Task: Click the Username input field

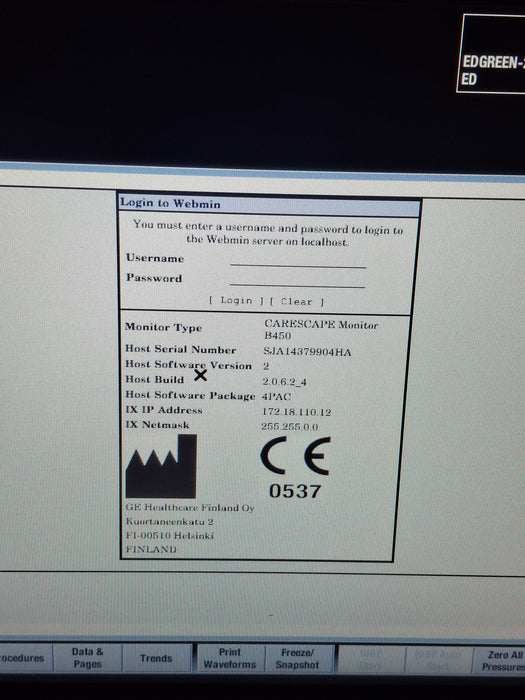Action: point(298,260)
